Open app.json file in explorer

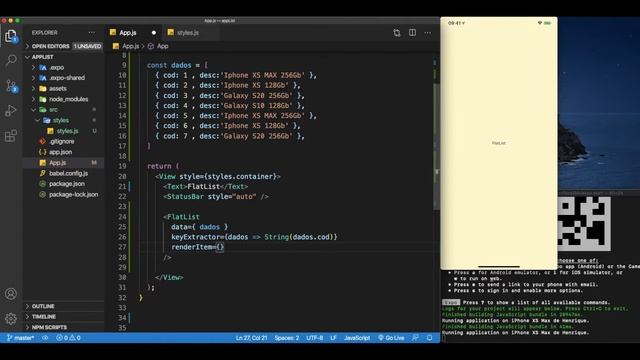(60, 152)
